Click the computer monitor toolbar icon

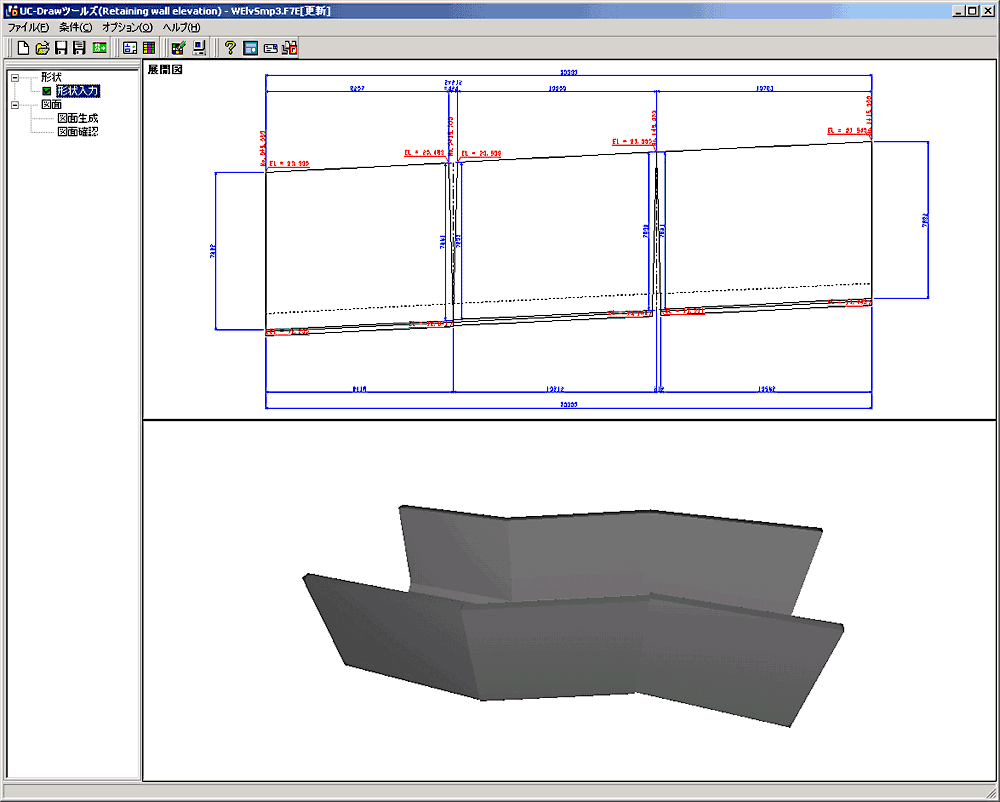199,48
